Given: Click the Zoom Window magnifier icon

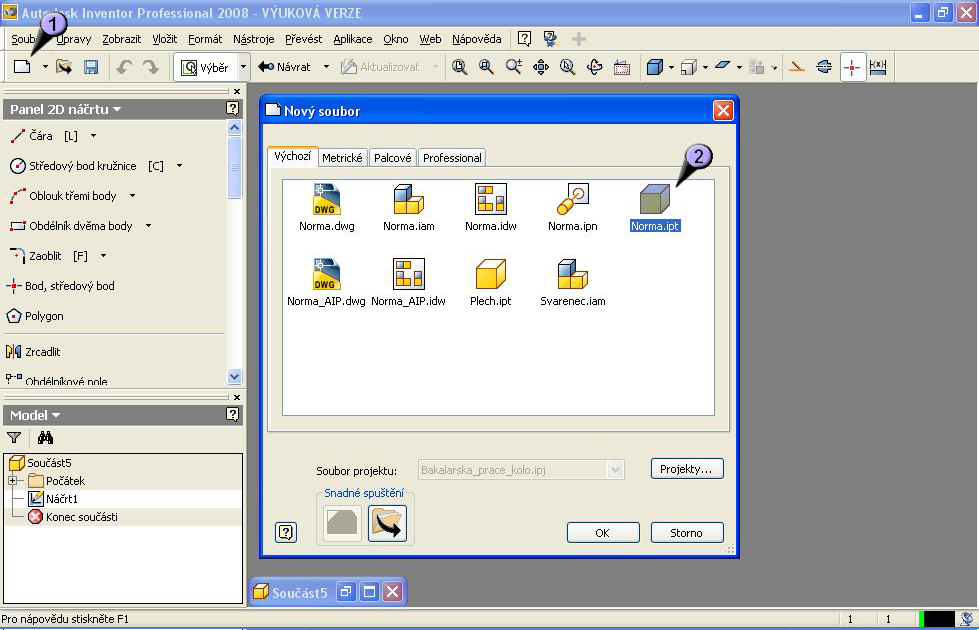Looking at the screenshot, I should 486,67.
